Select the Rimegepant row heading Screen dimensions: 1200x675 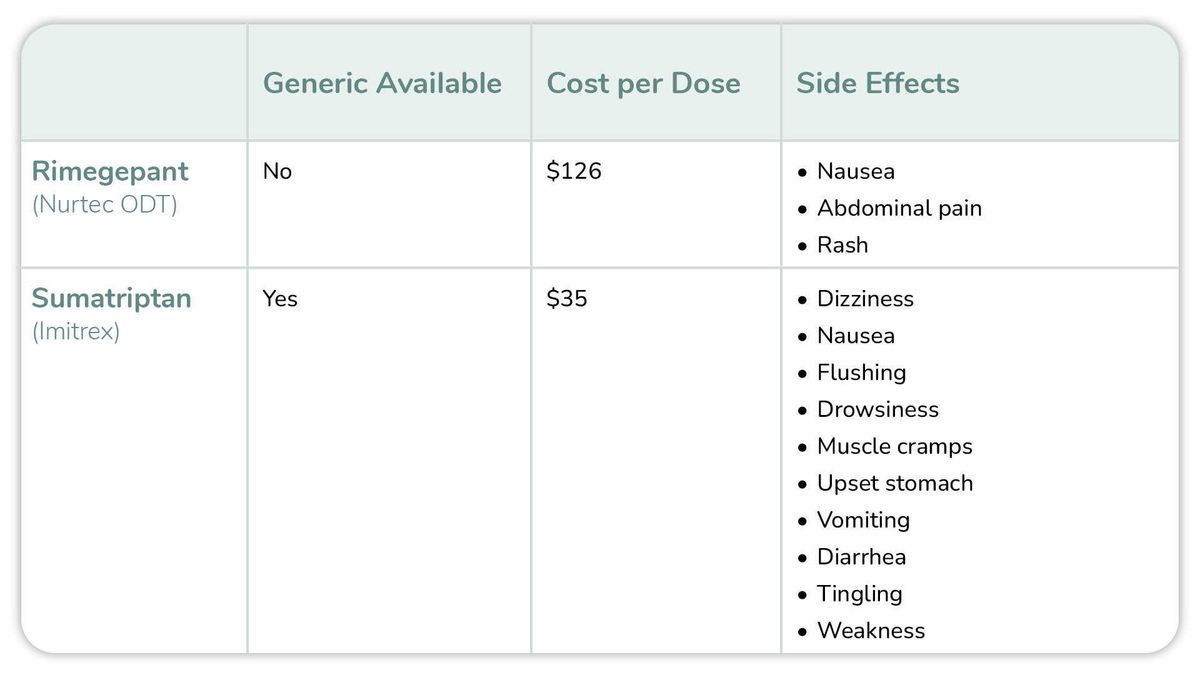(110, 171)
